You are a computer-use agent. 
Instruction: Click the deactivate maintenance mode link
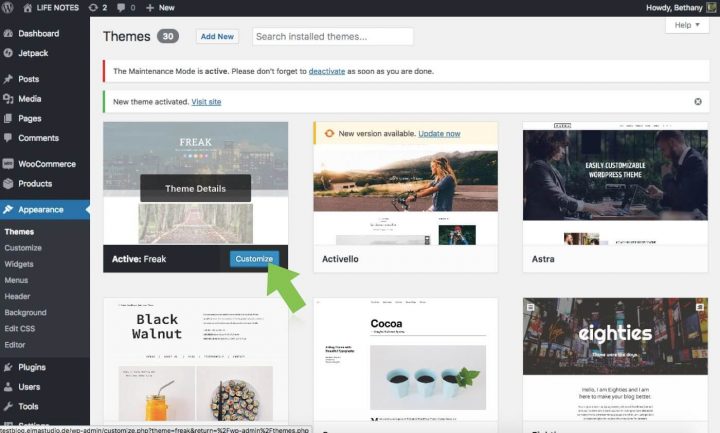(326, 71)
